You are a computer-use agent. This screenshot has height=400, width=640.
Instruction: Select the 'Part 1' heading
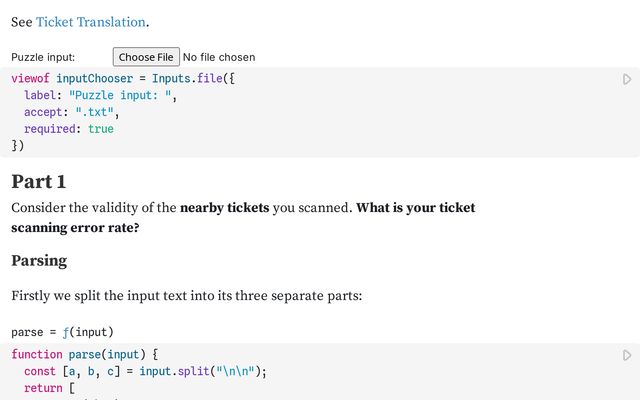point(38,181)
